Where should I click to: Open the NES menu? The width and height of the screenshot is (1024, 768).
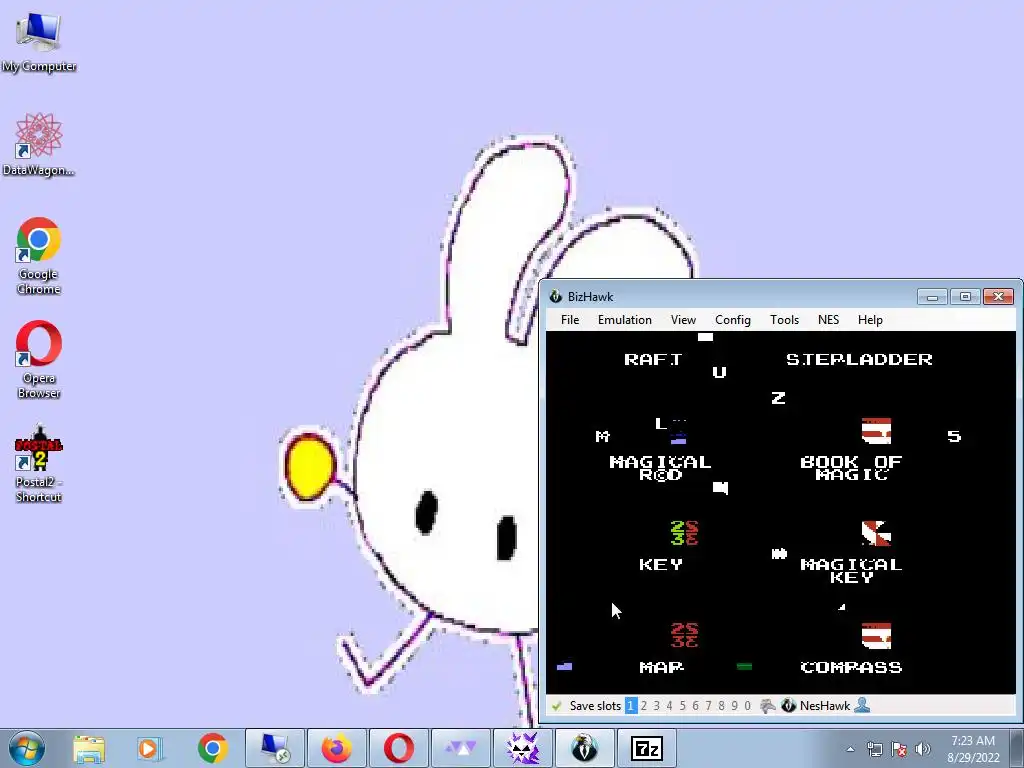[x=828, y=319]
